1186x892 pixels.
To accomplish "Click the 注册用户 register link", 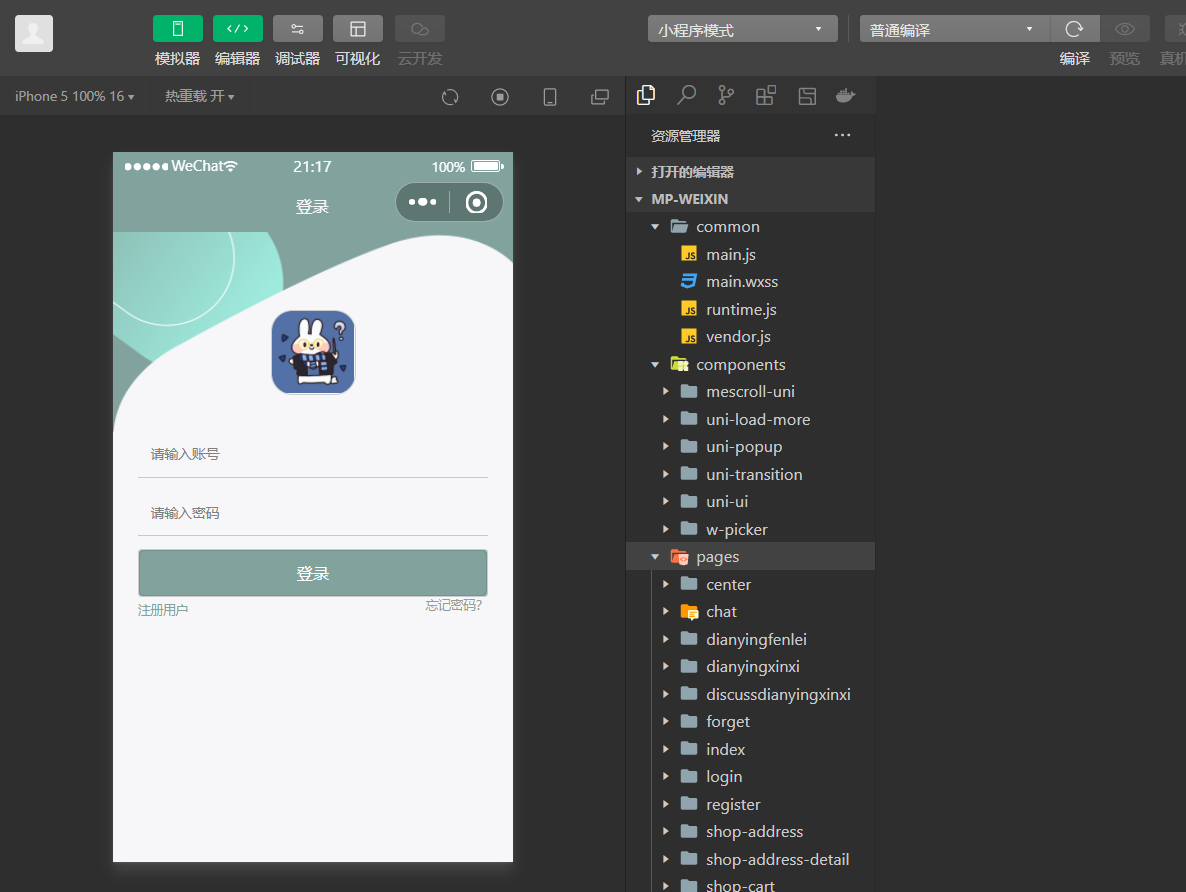I will (163, 610).
